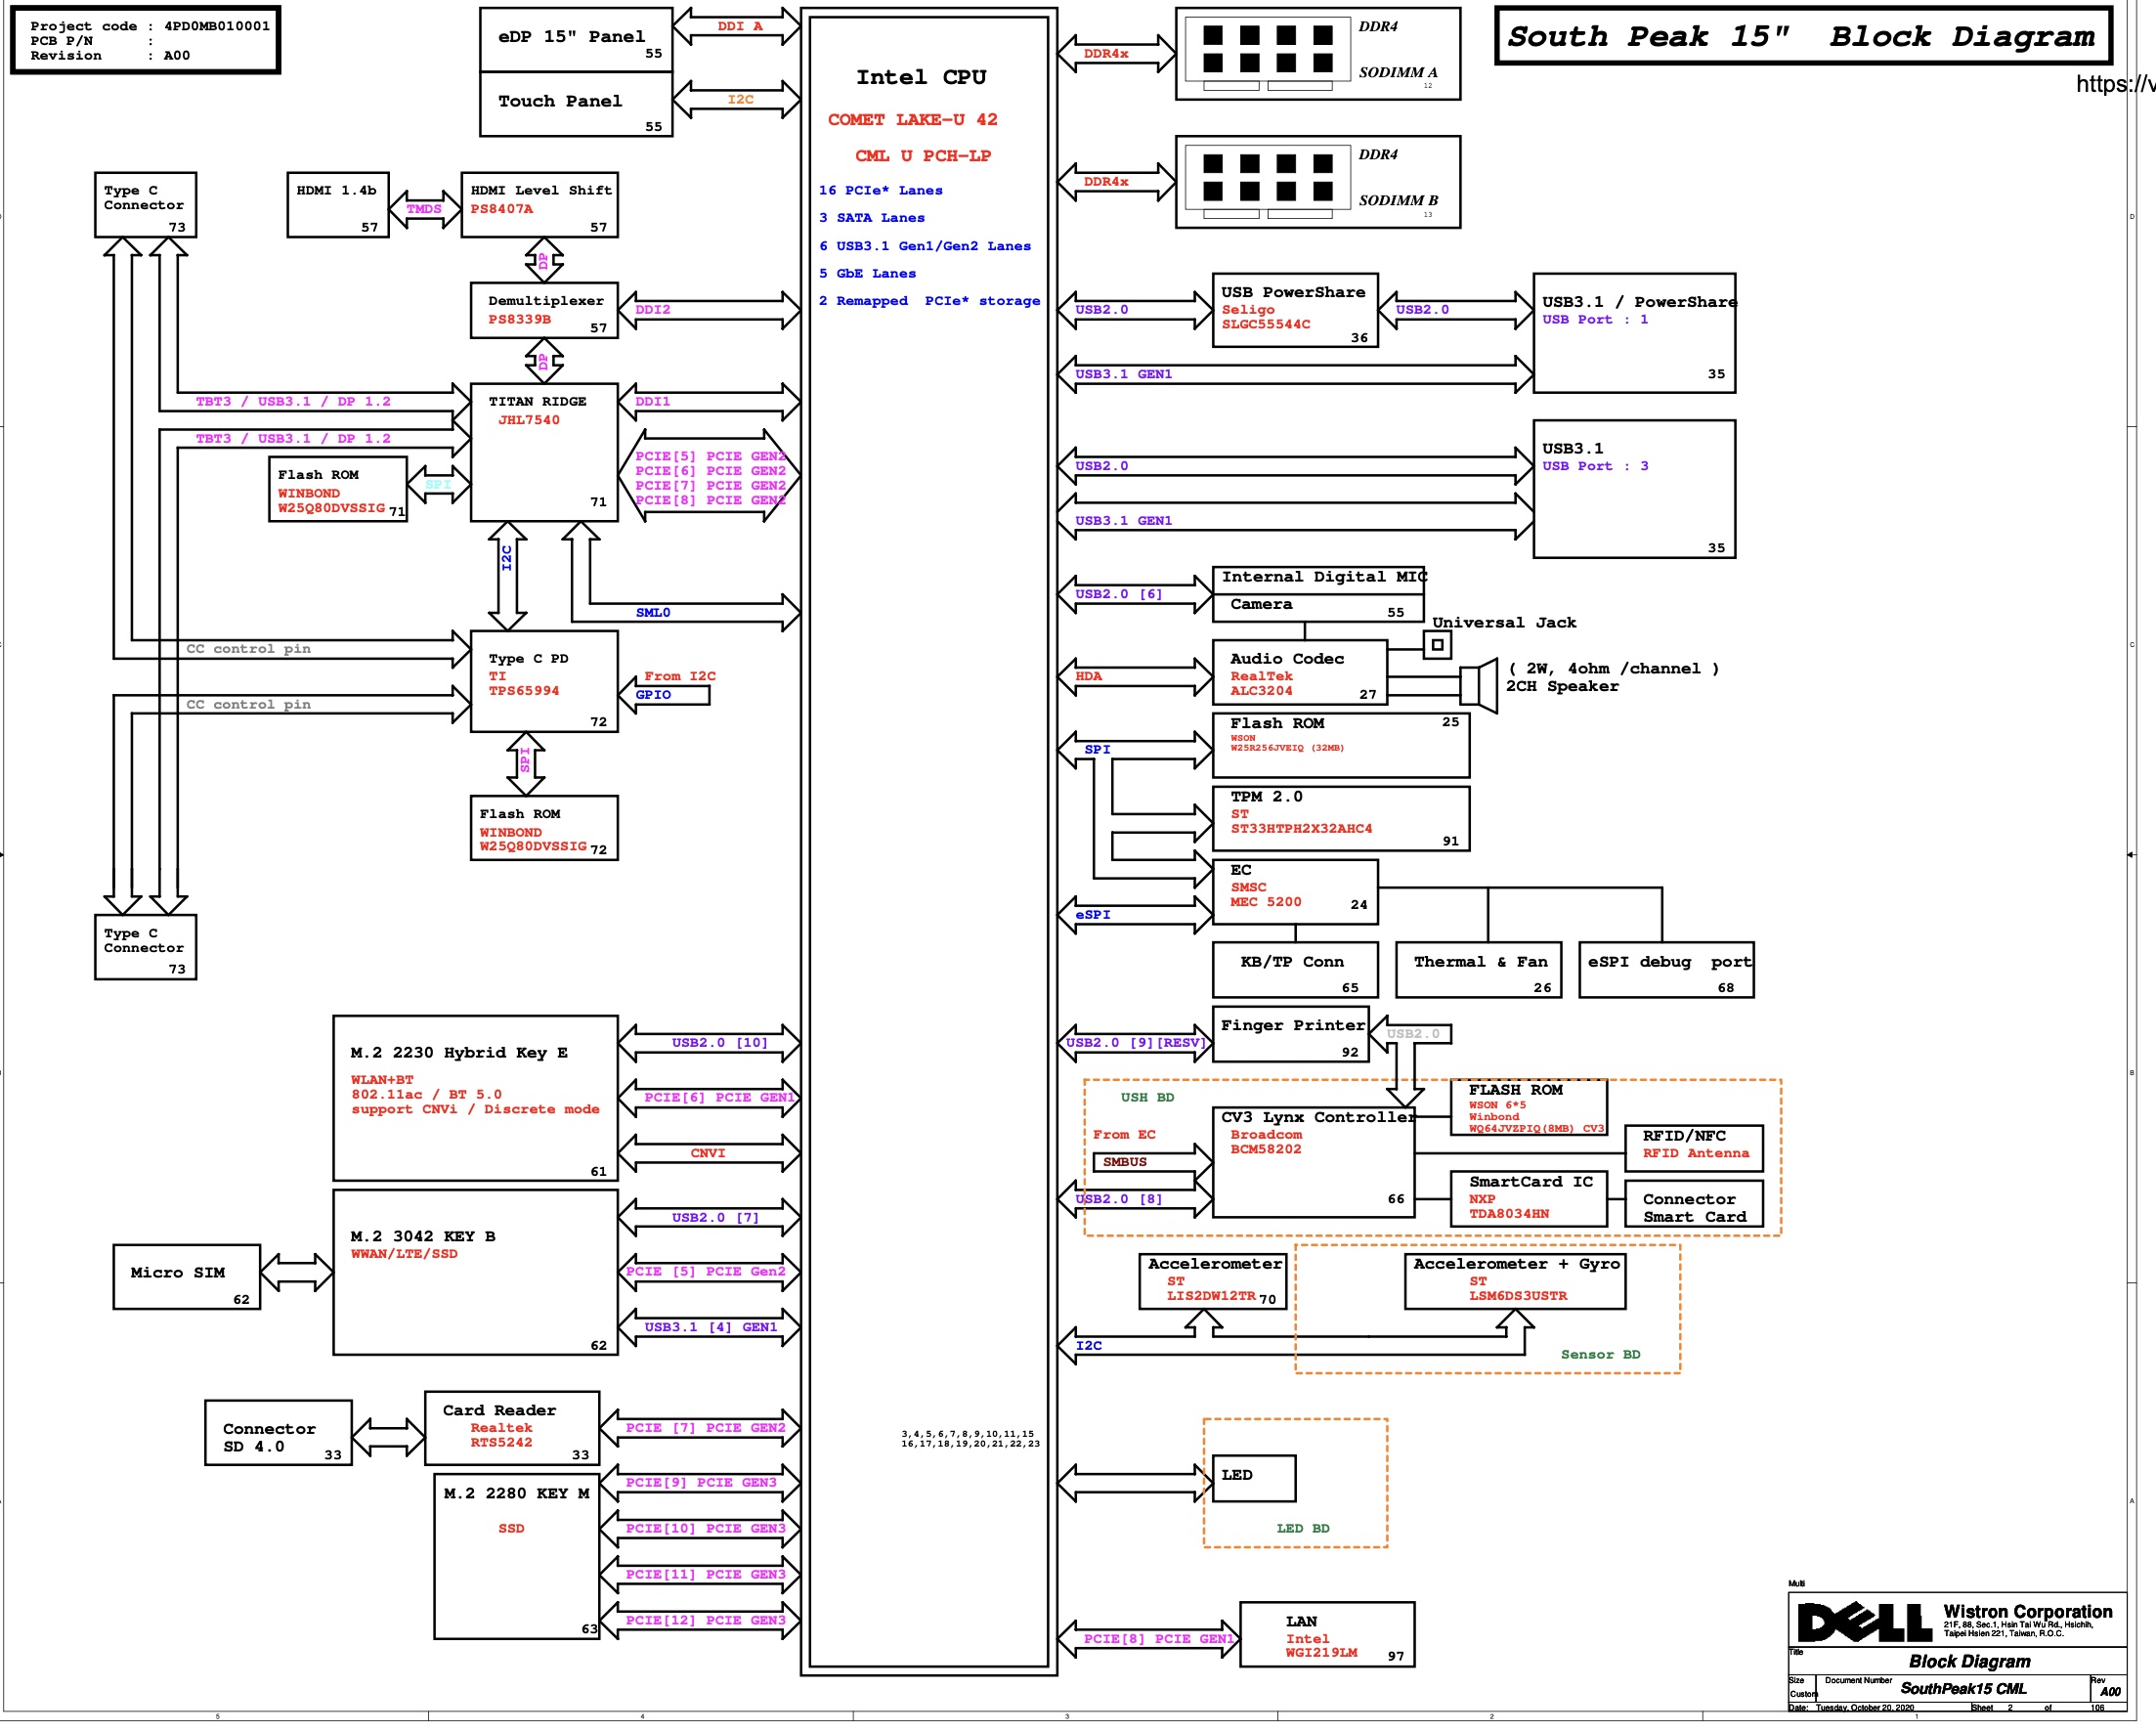Select the TPM 2.0 block
2156x1732 pixels.
(x=1340, y=819)
